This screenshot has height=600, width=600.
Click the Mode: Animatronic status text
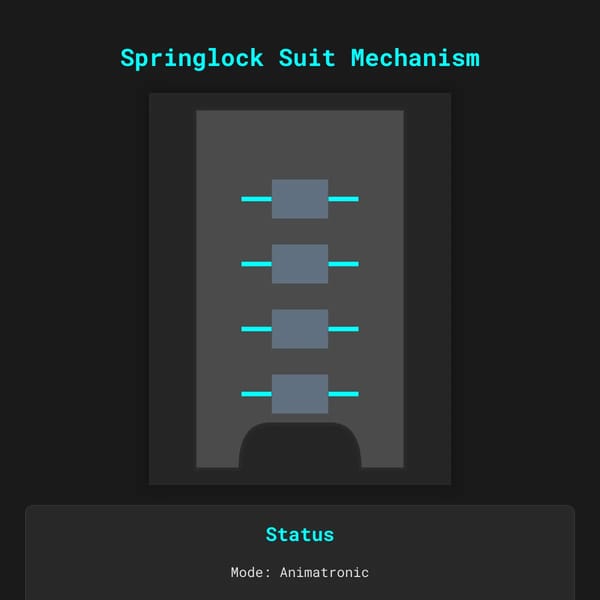(300, 572)
